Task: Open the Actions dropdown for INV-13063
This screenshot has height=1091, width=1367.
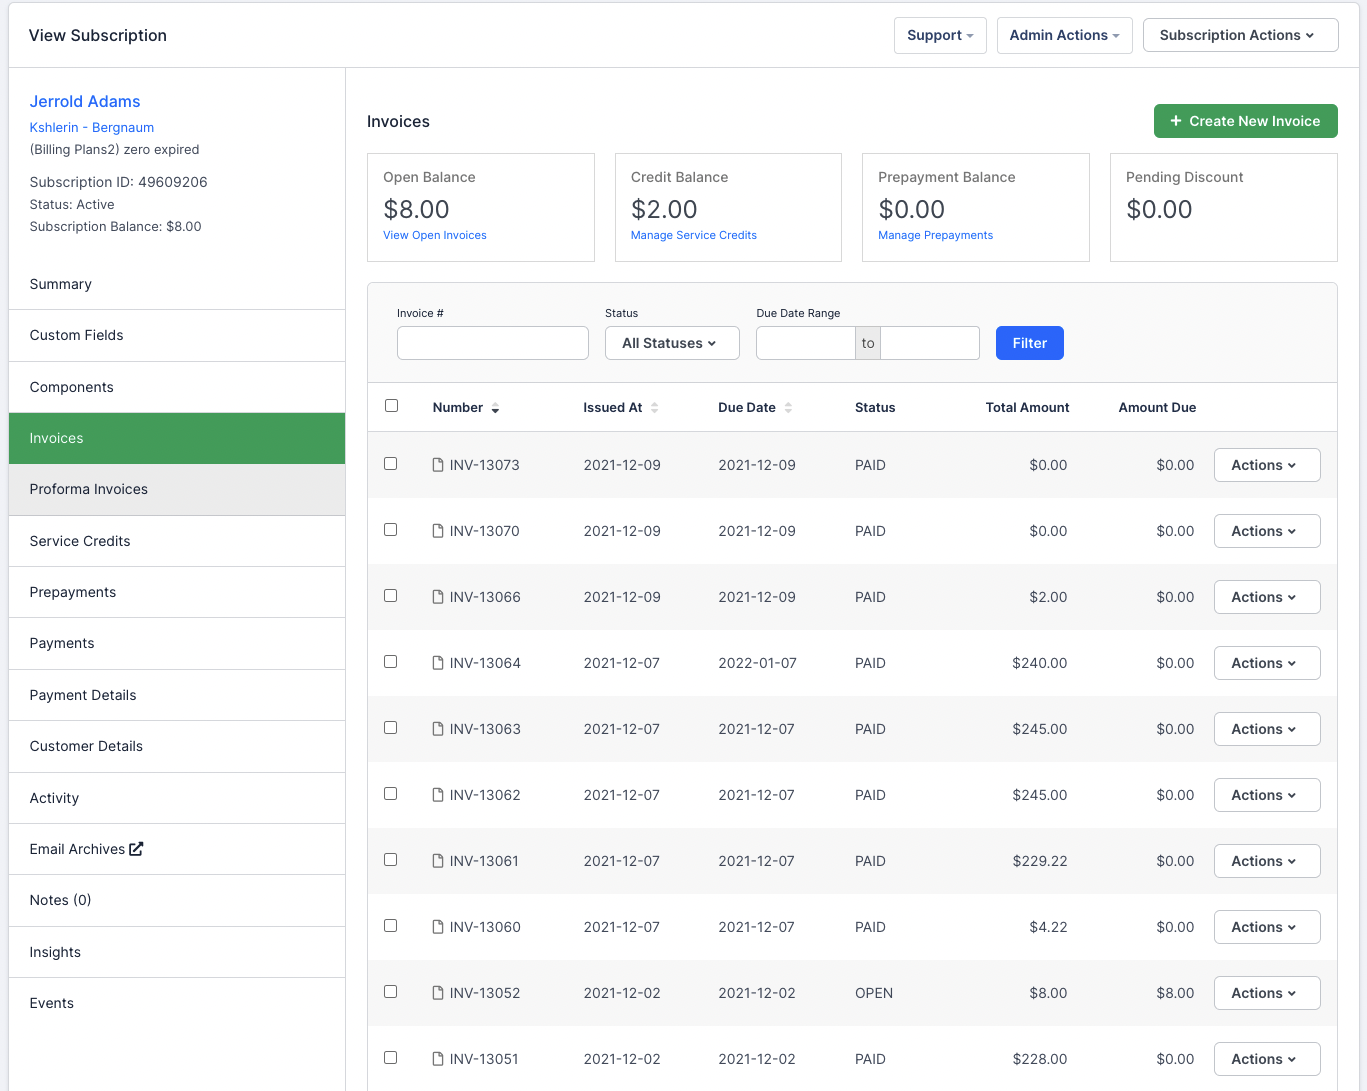Action: (x=1266, y=729)
